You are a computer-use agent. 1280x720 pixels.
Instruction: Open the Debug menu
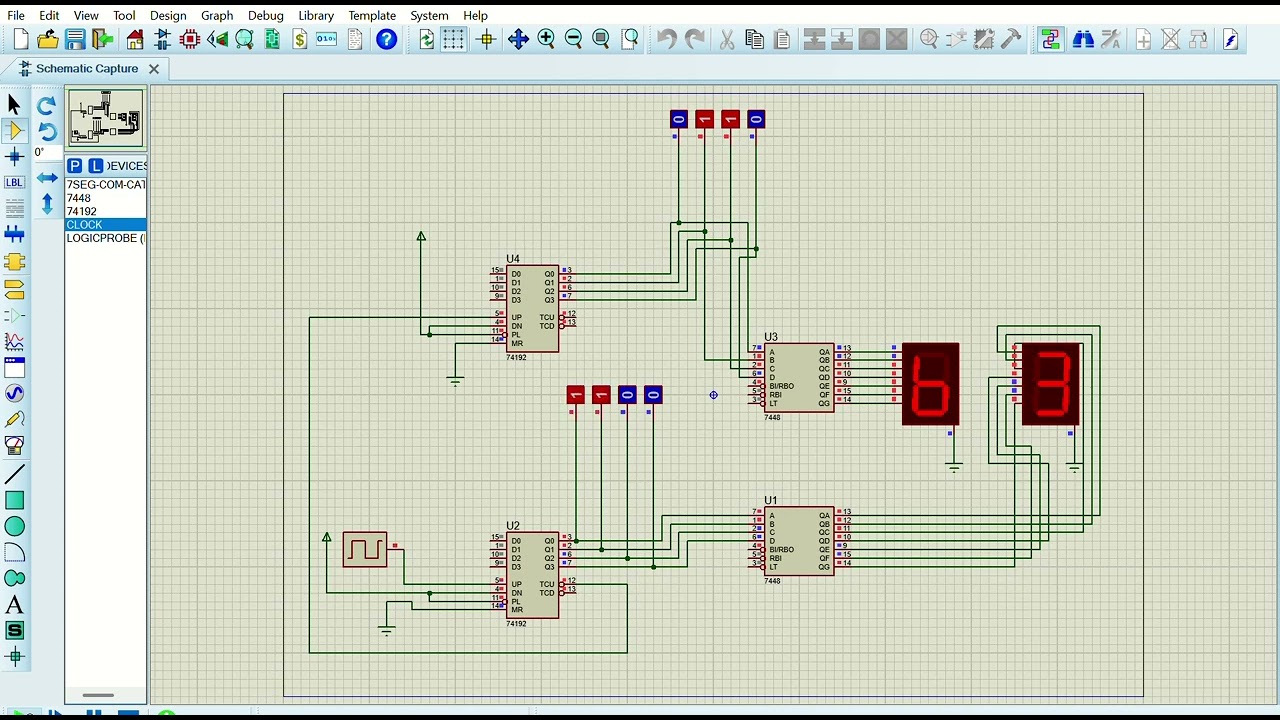point(266,15)
